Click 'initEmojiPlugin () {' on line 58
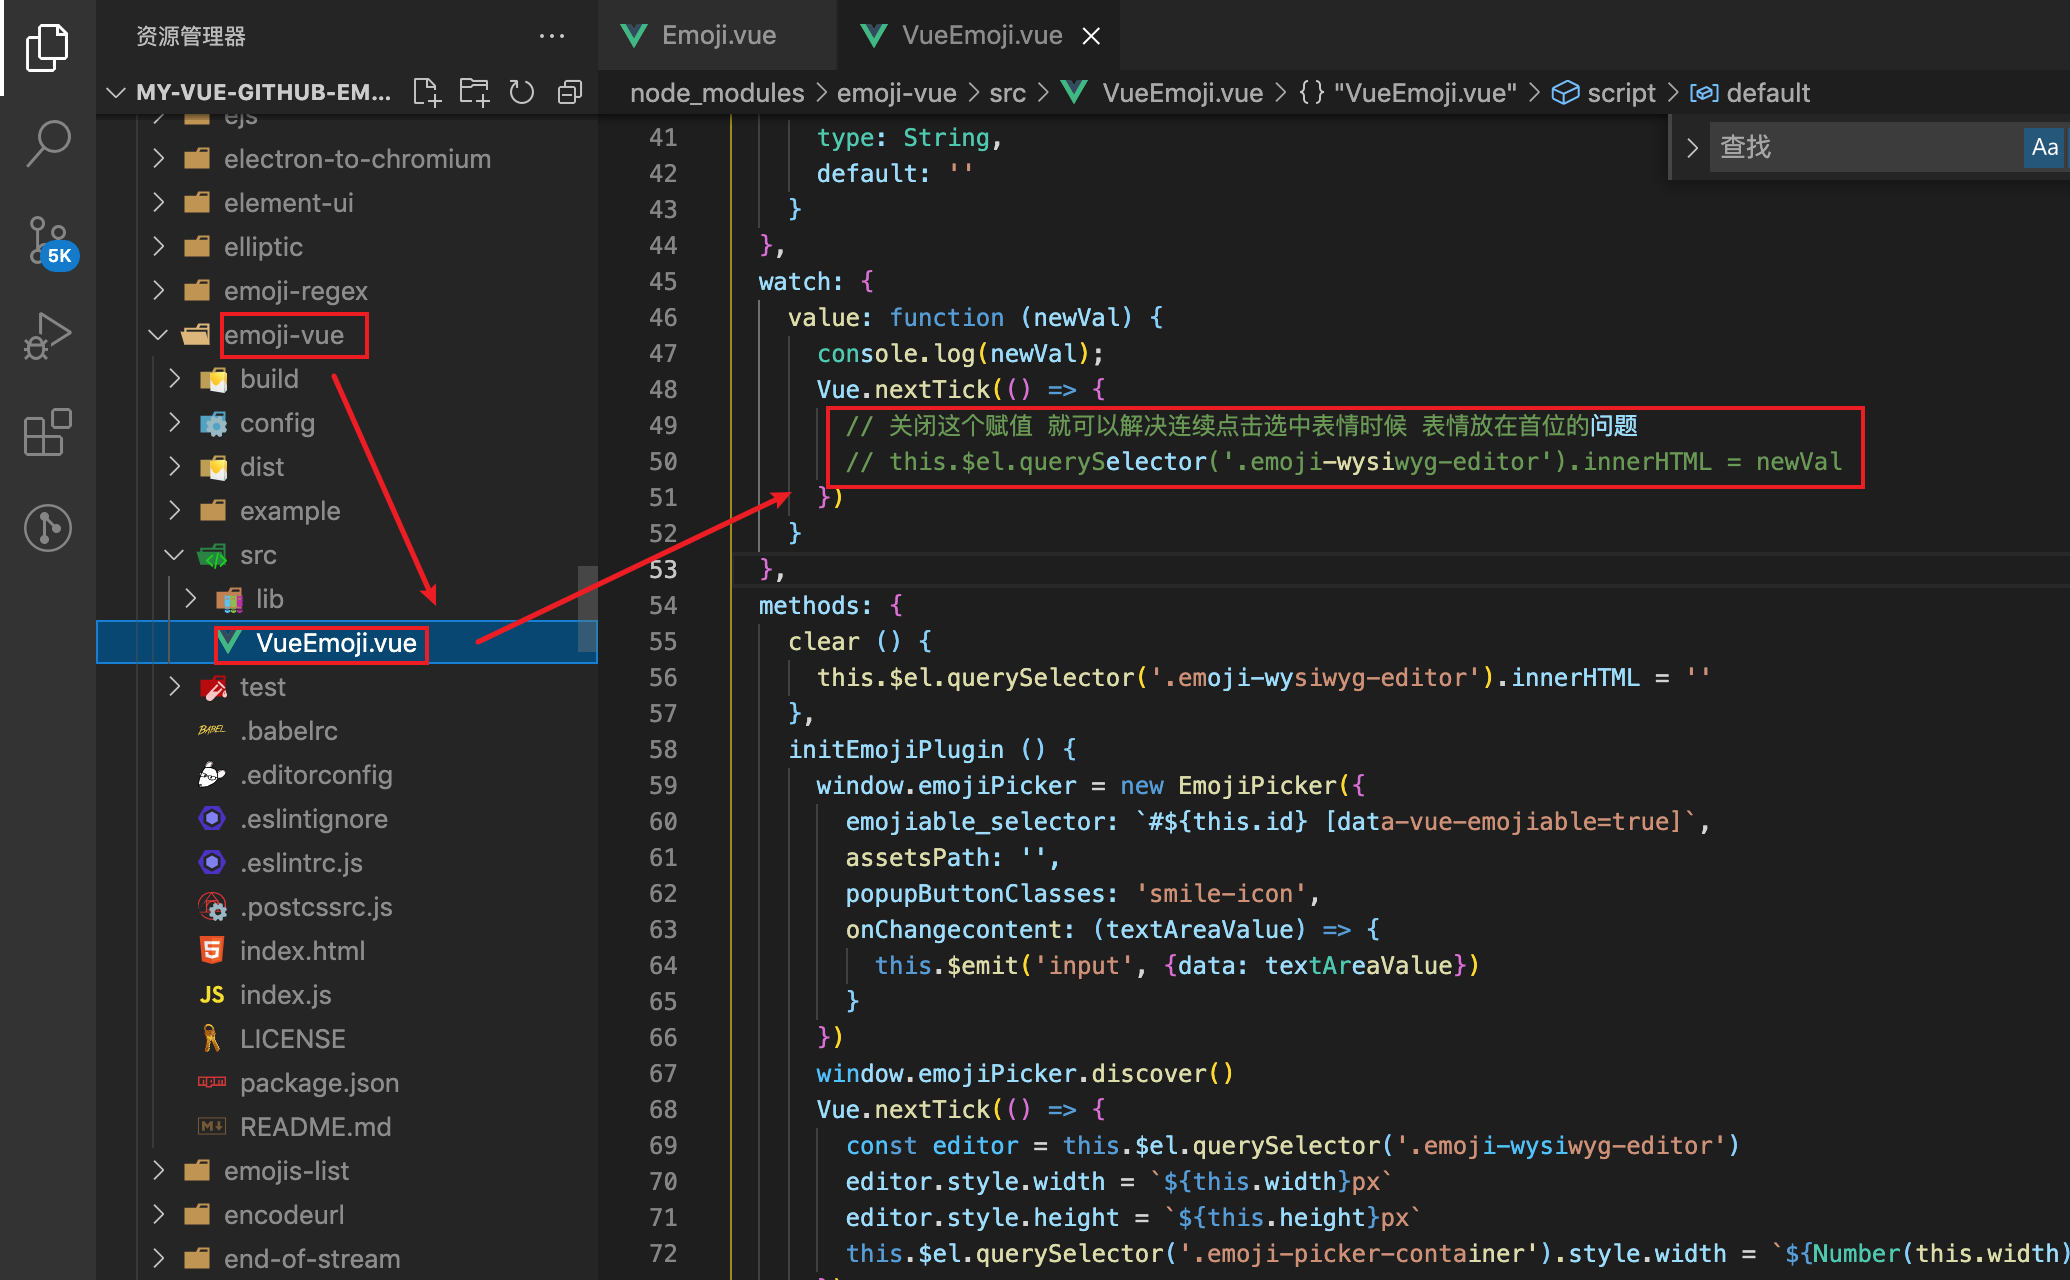This screenshot has width=2070, height=1280. pyautogui.click(x=932, y=750)
